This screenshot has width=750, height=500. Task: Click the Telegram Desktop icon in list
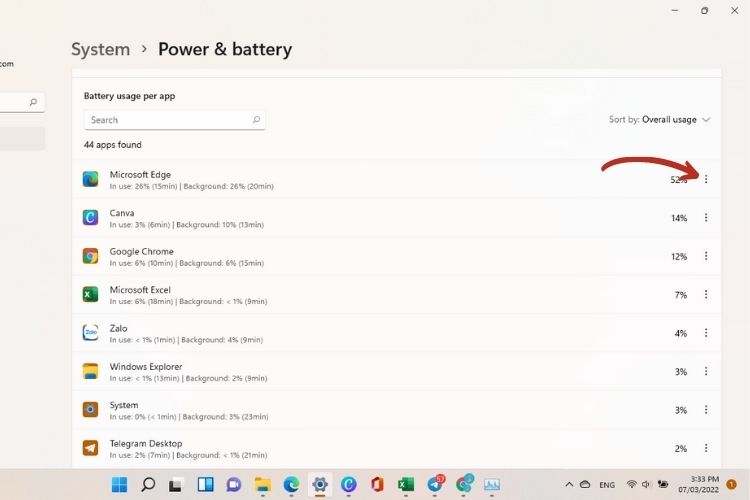[x=90, y=448]
